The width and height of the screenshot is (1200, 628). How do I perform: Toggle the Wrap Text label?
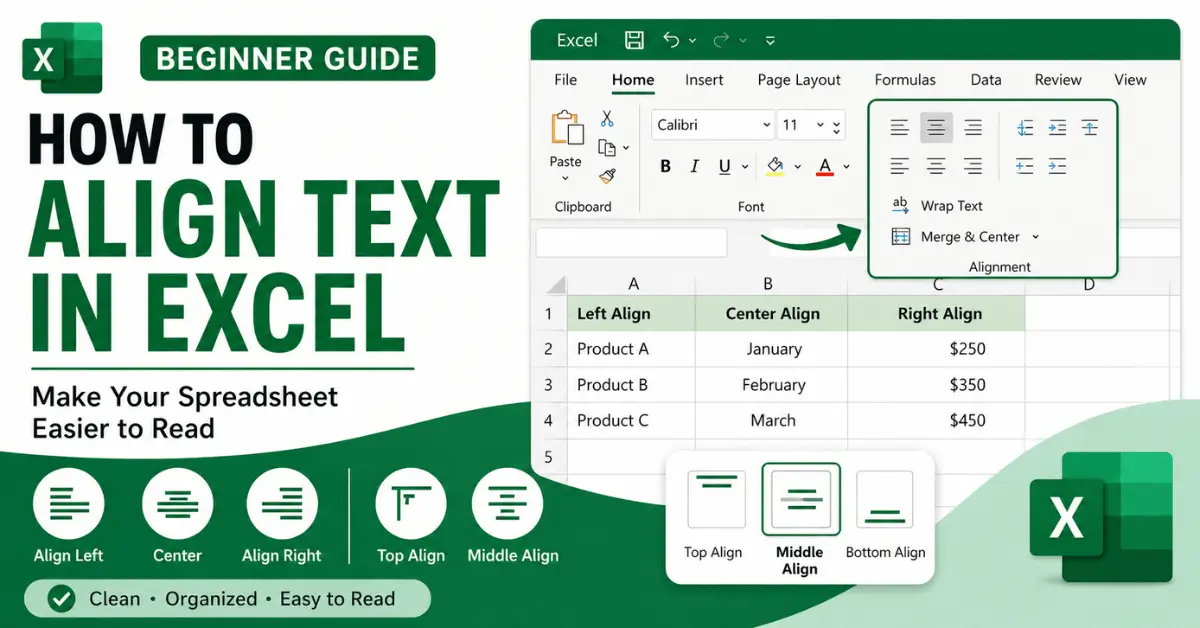(952, 206)
